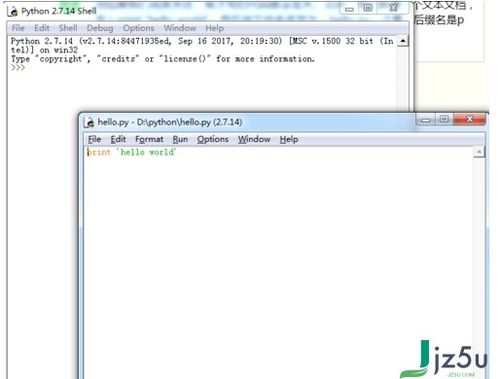Screen dimensions: 500x379
Task: Maximize the Python 2.7.14 Shell window
Action: pos(368,8)
